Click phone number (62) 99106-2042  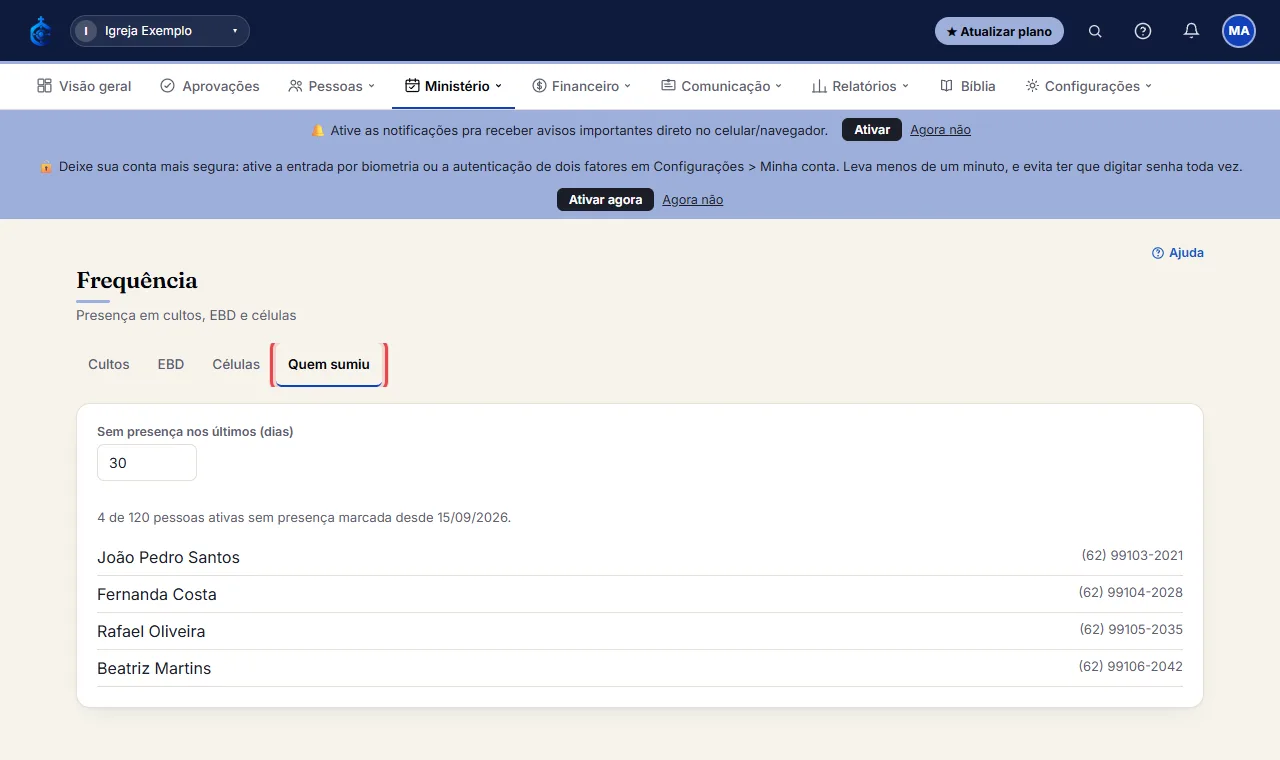tap(1131, 666)
